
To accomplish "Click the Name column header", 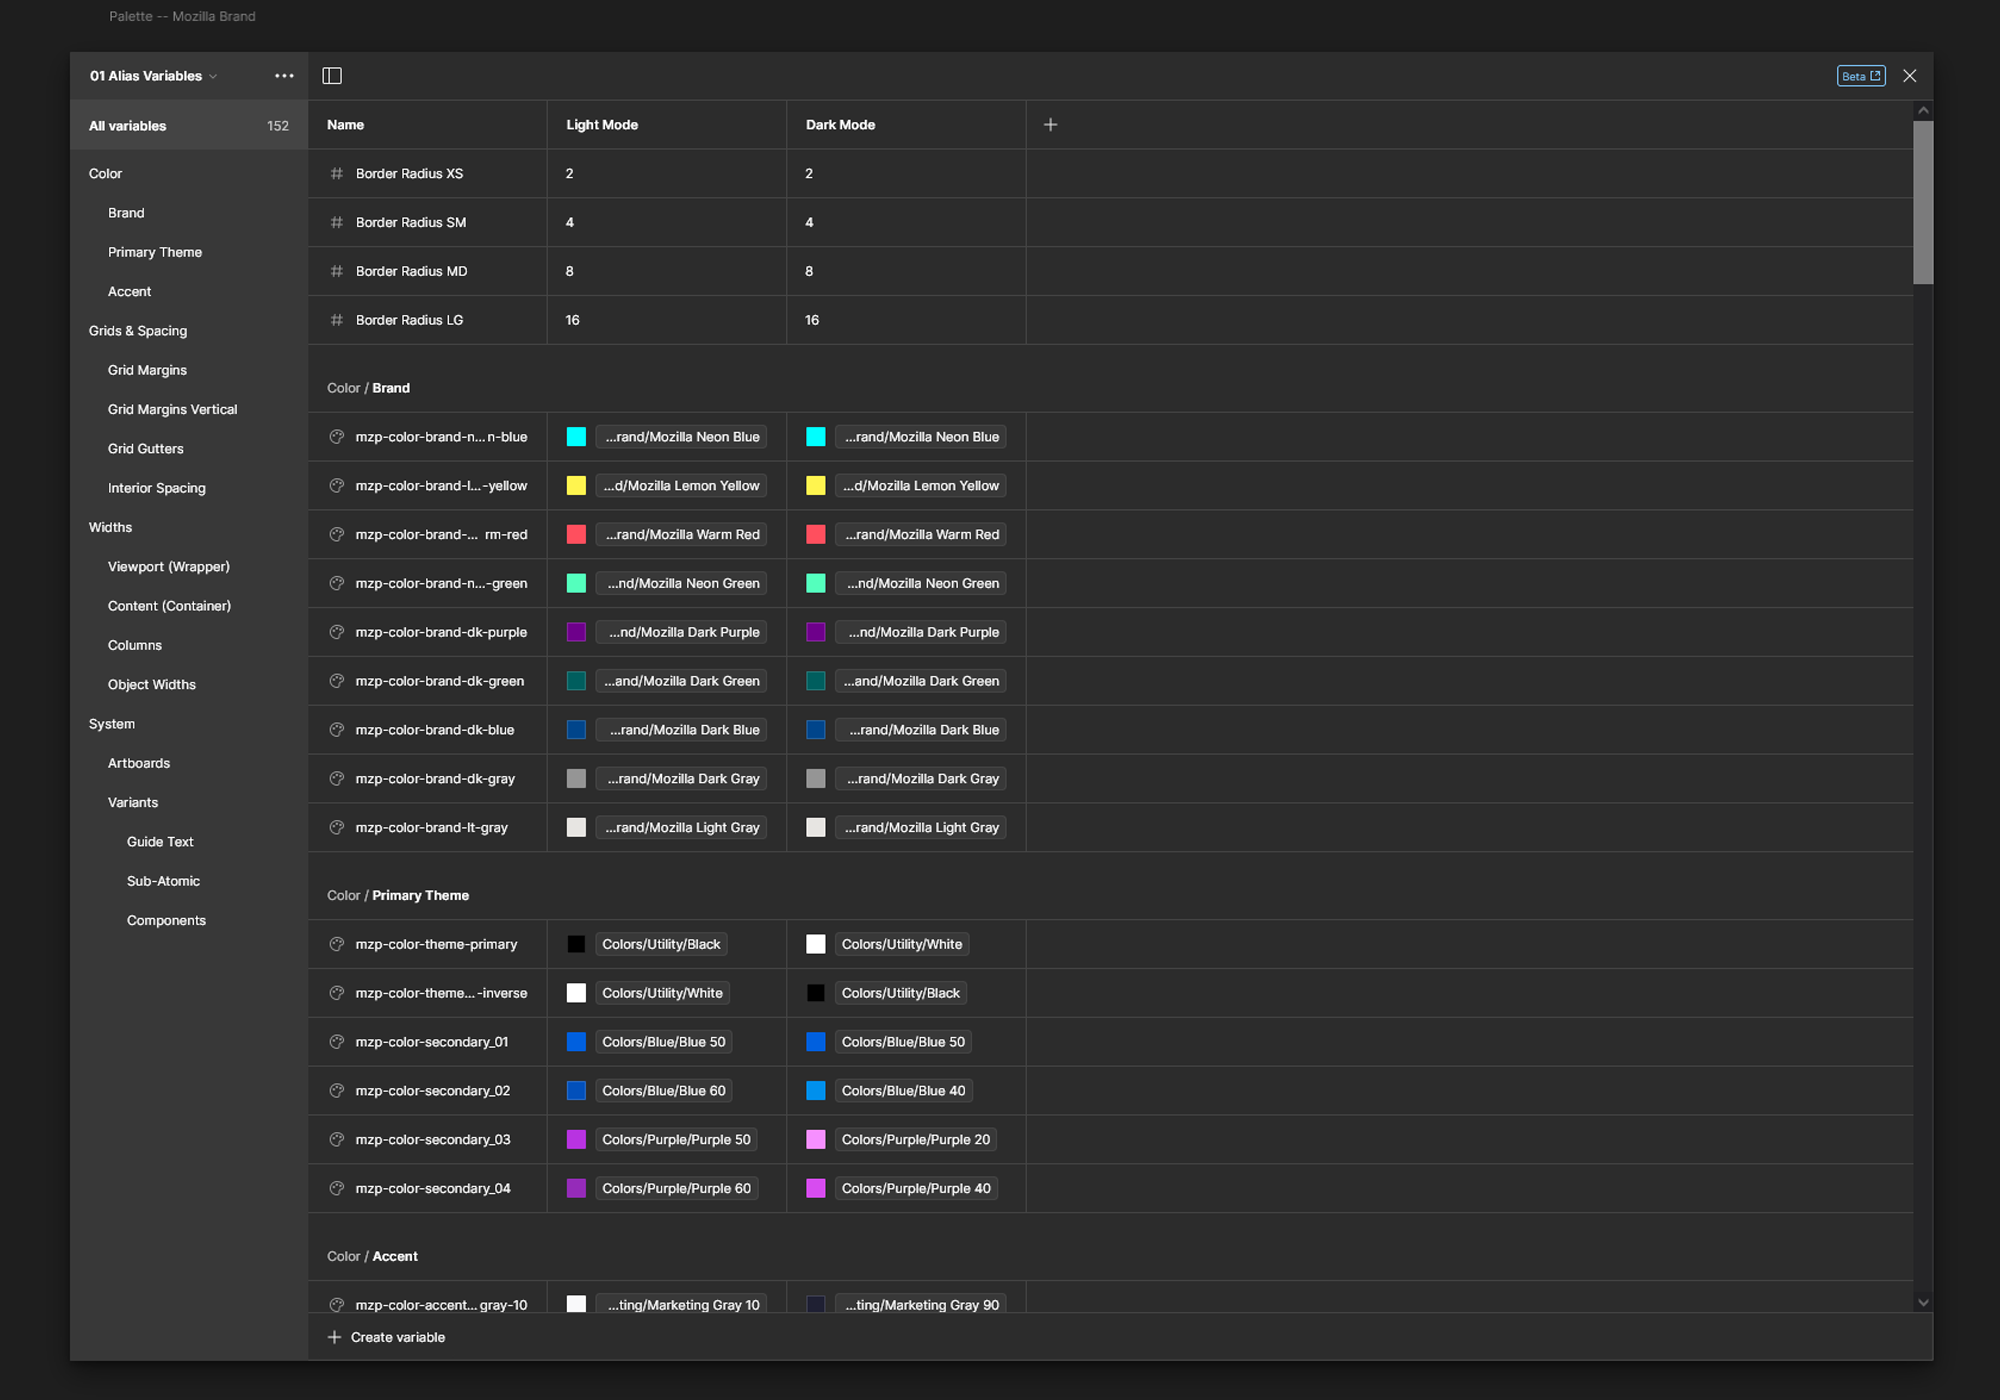I will (345, 125).
